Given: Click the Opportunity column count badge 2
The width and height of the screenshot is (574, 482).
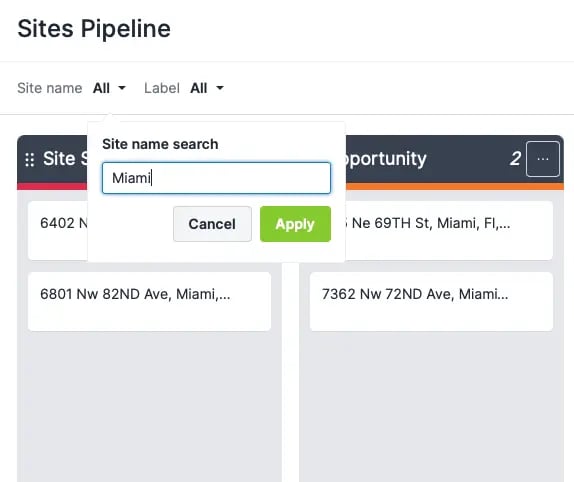Looking at the screenshot, I should coord(515,159).
